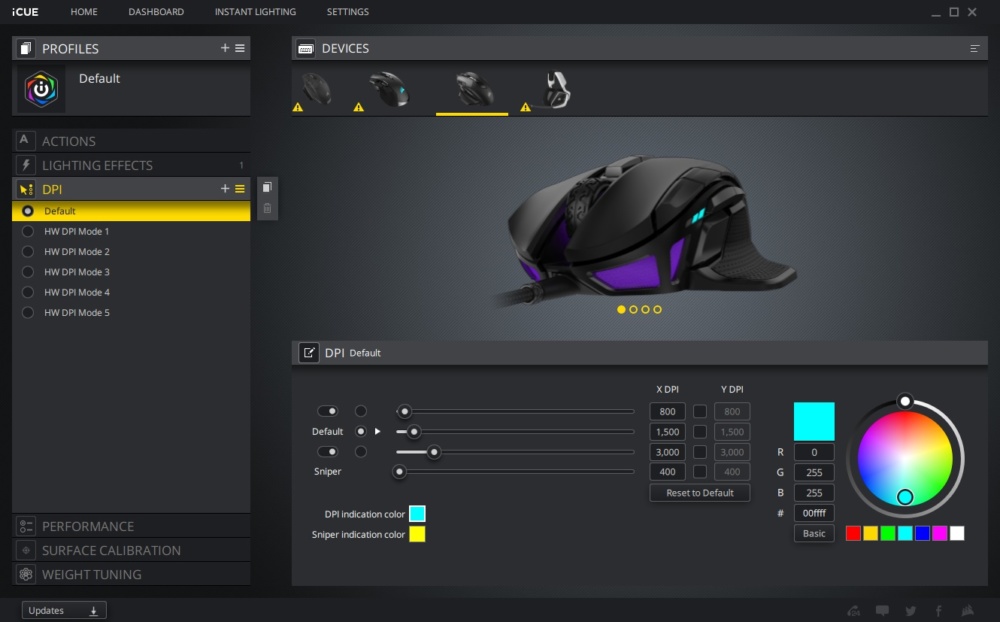This screenshot has height=622, width=1000.
Task: Click the X DPI 800 value field
Action: click(667, 411)
